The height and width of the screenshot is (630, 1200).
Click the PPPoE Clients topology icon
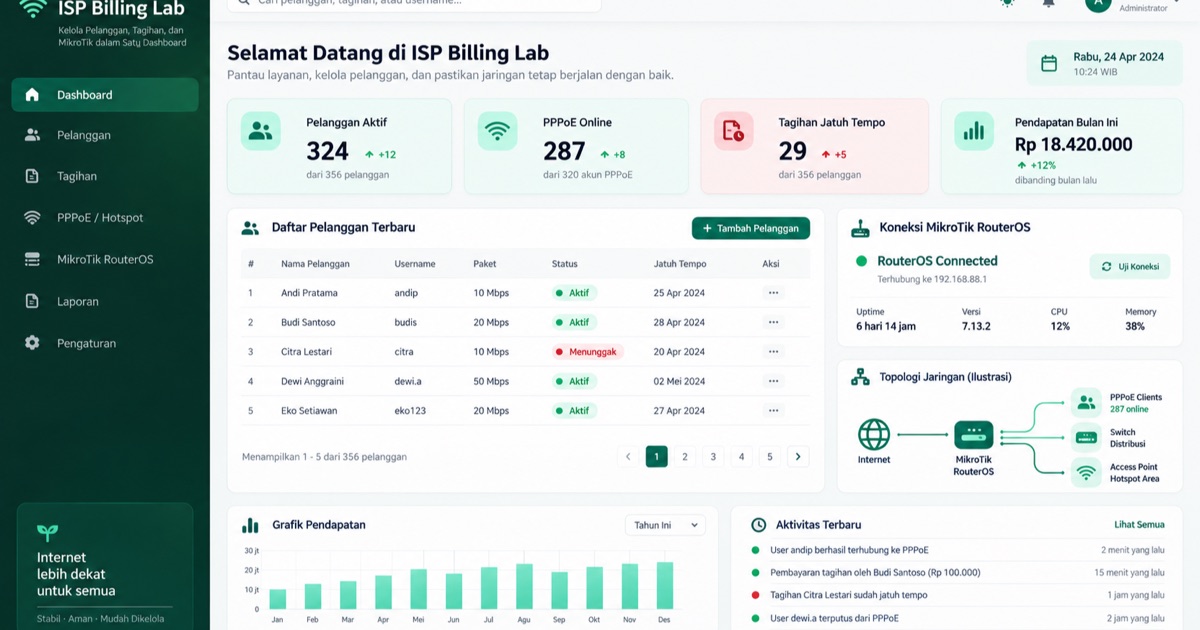(1086, 403)
